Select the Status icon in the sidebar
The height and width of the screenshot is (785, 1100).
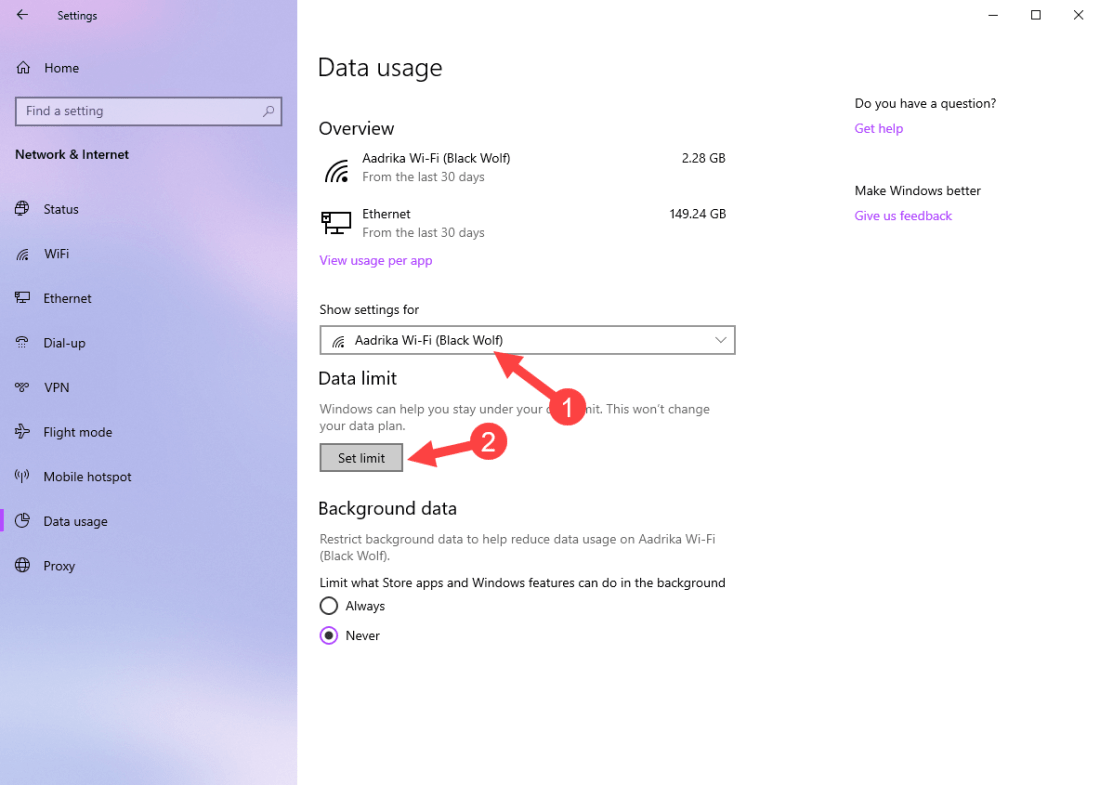pos(22,209)
